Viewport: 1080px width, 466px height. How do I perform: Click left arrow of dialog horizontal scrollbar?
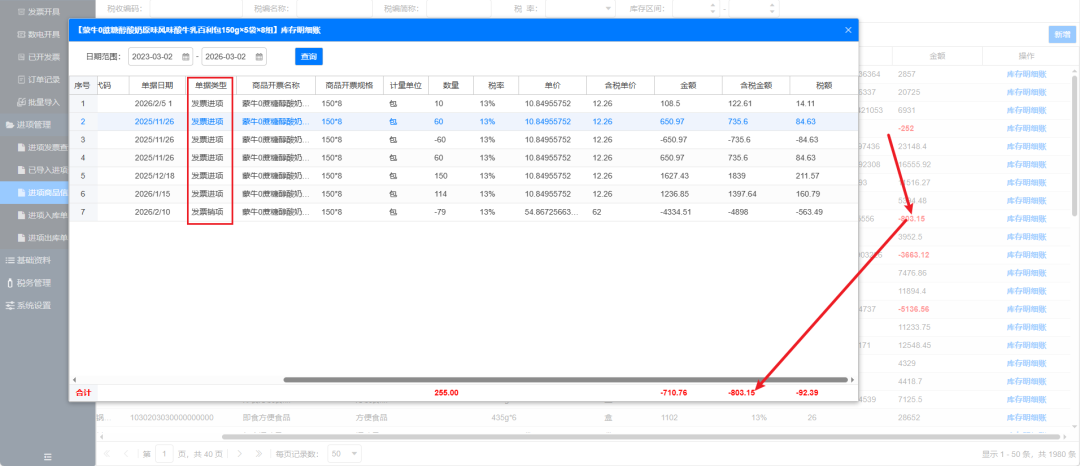(74, 379)
